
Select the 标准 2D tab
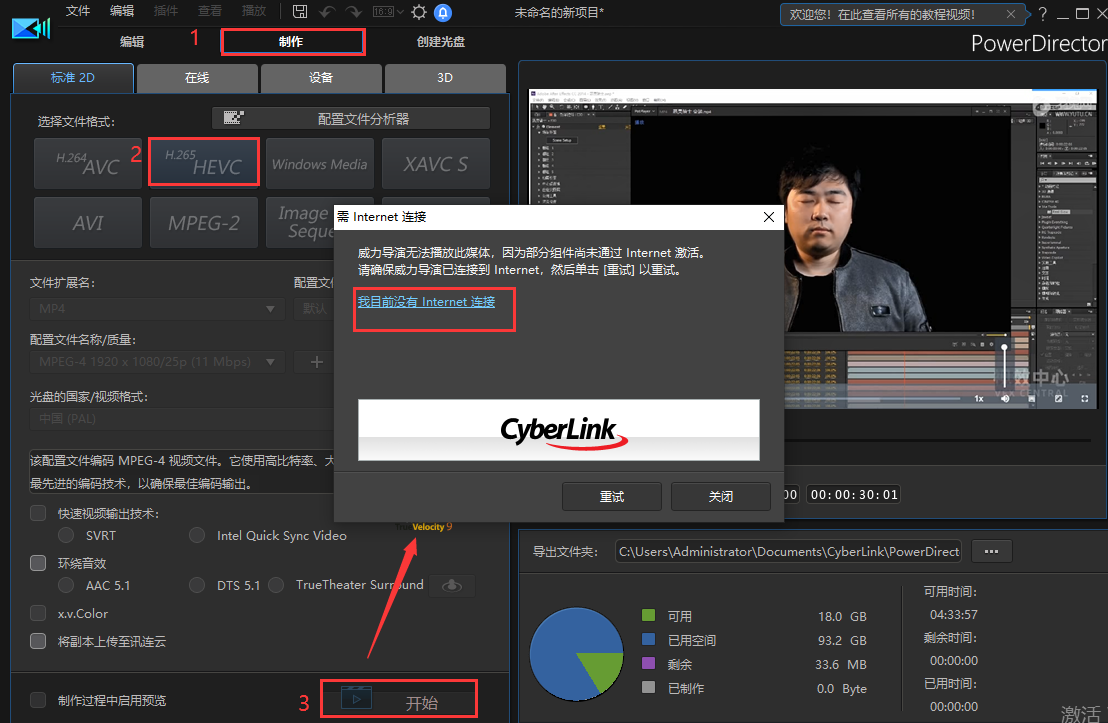73,78
